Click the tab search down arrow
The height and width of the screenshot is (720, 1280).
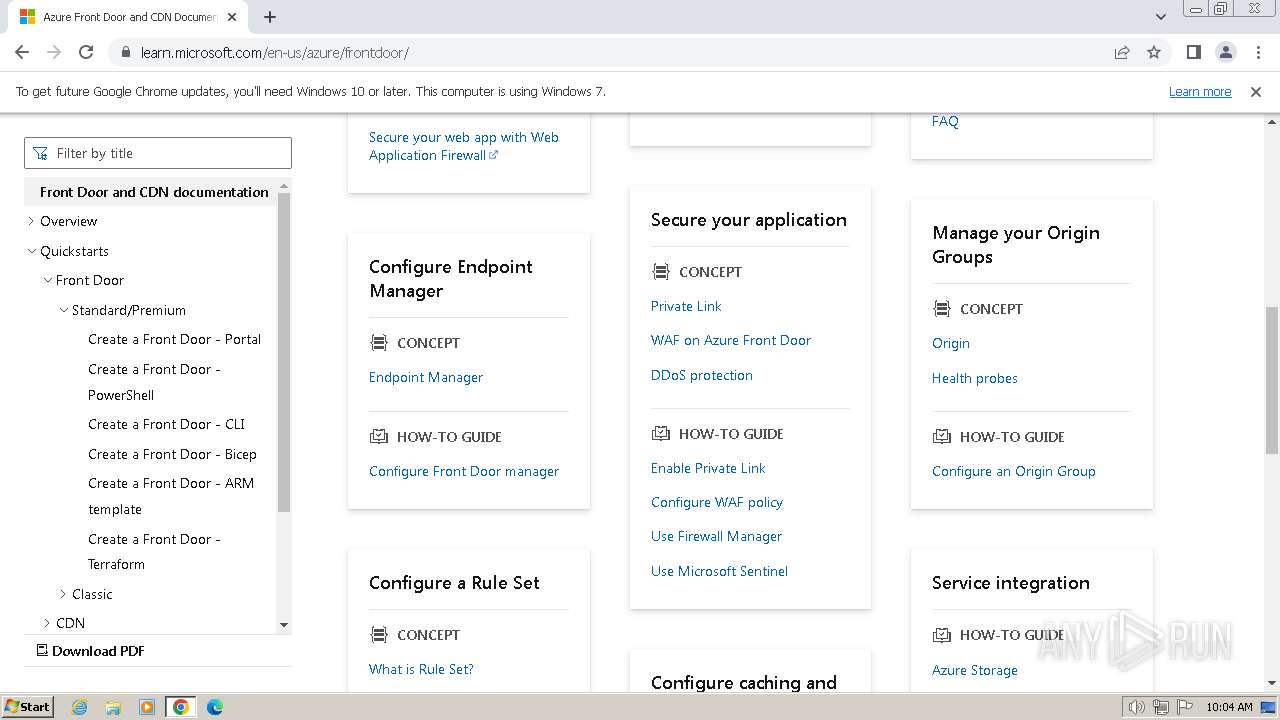(x=1161, y=17)
